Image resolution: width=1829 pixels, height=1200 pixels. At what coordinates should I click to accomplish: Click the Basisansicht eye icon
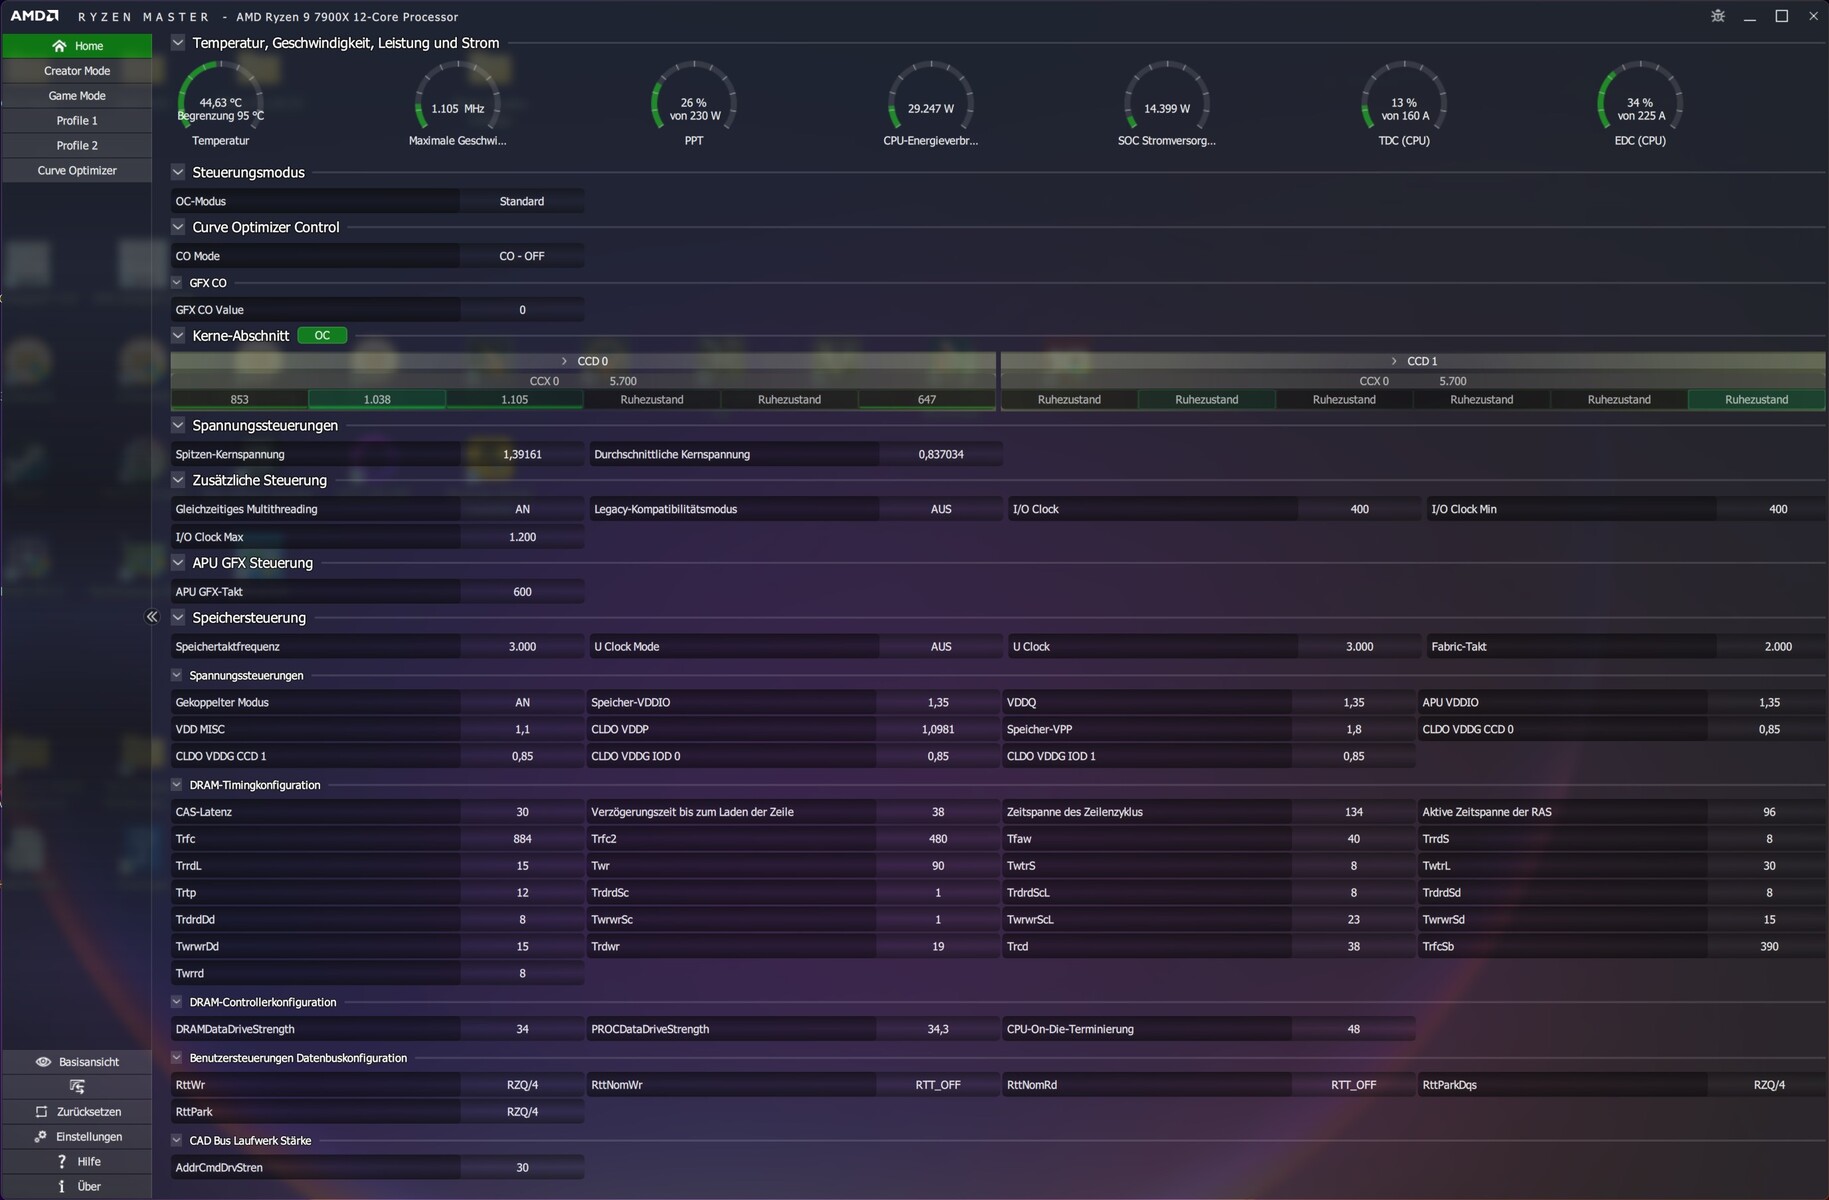(x=43, y=1062)
